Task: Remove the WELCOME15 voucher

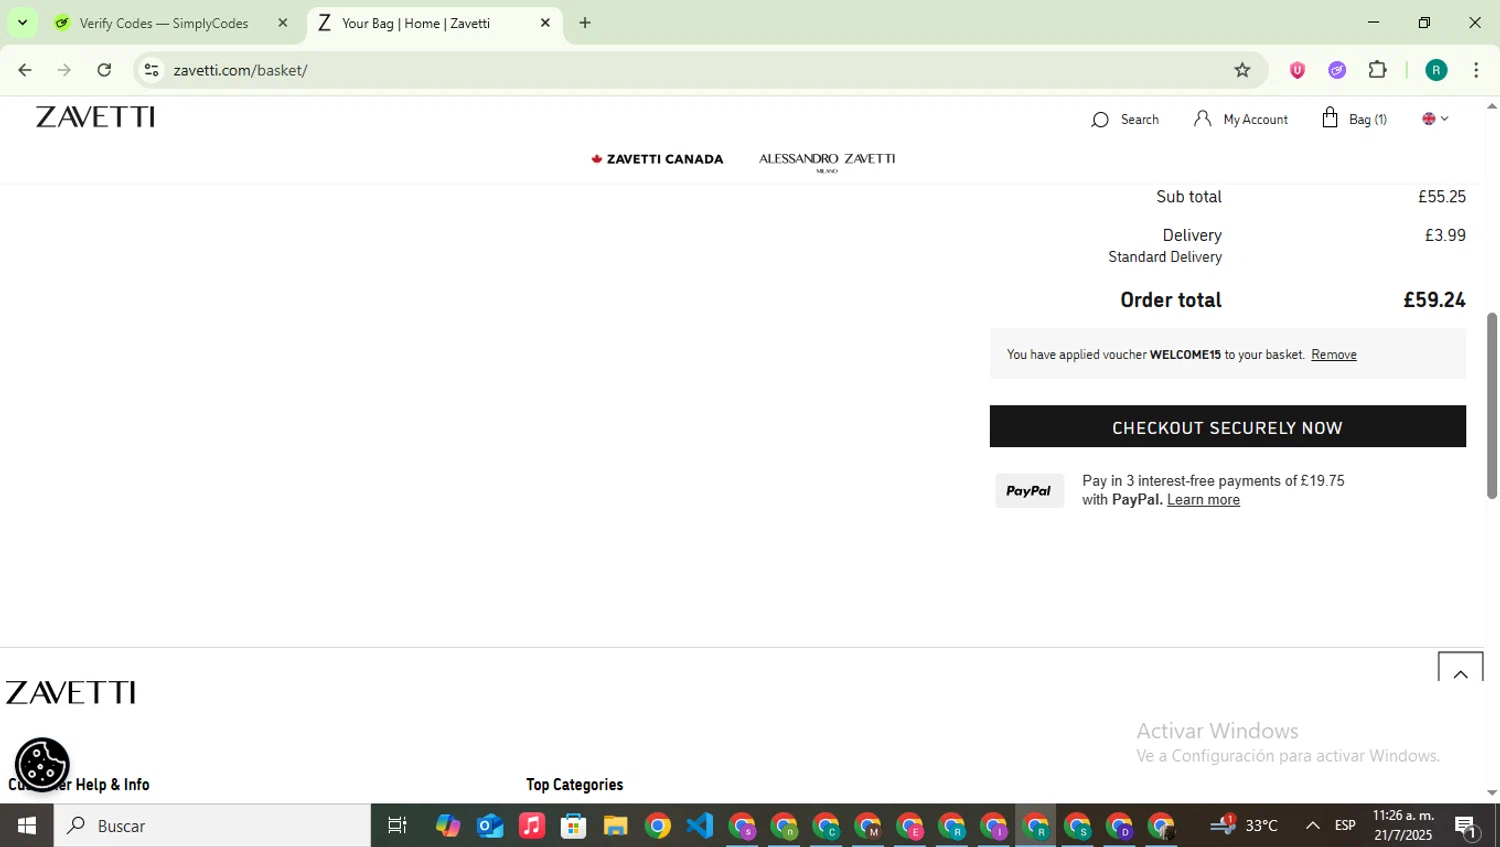Action: click(1333, 354)
